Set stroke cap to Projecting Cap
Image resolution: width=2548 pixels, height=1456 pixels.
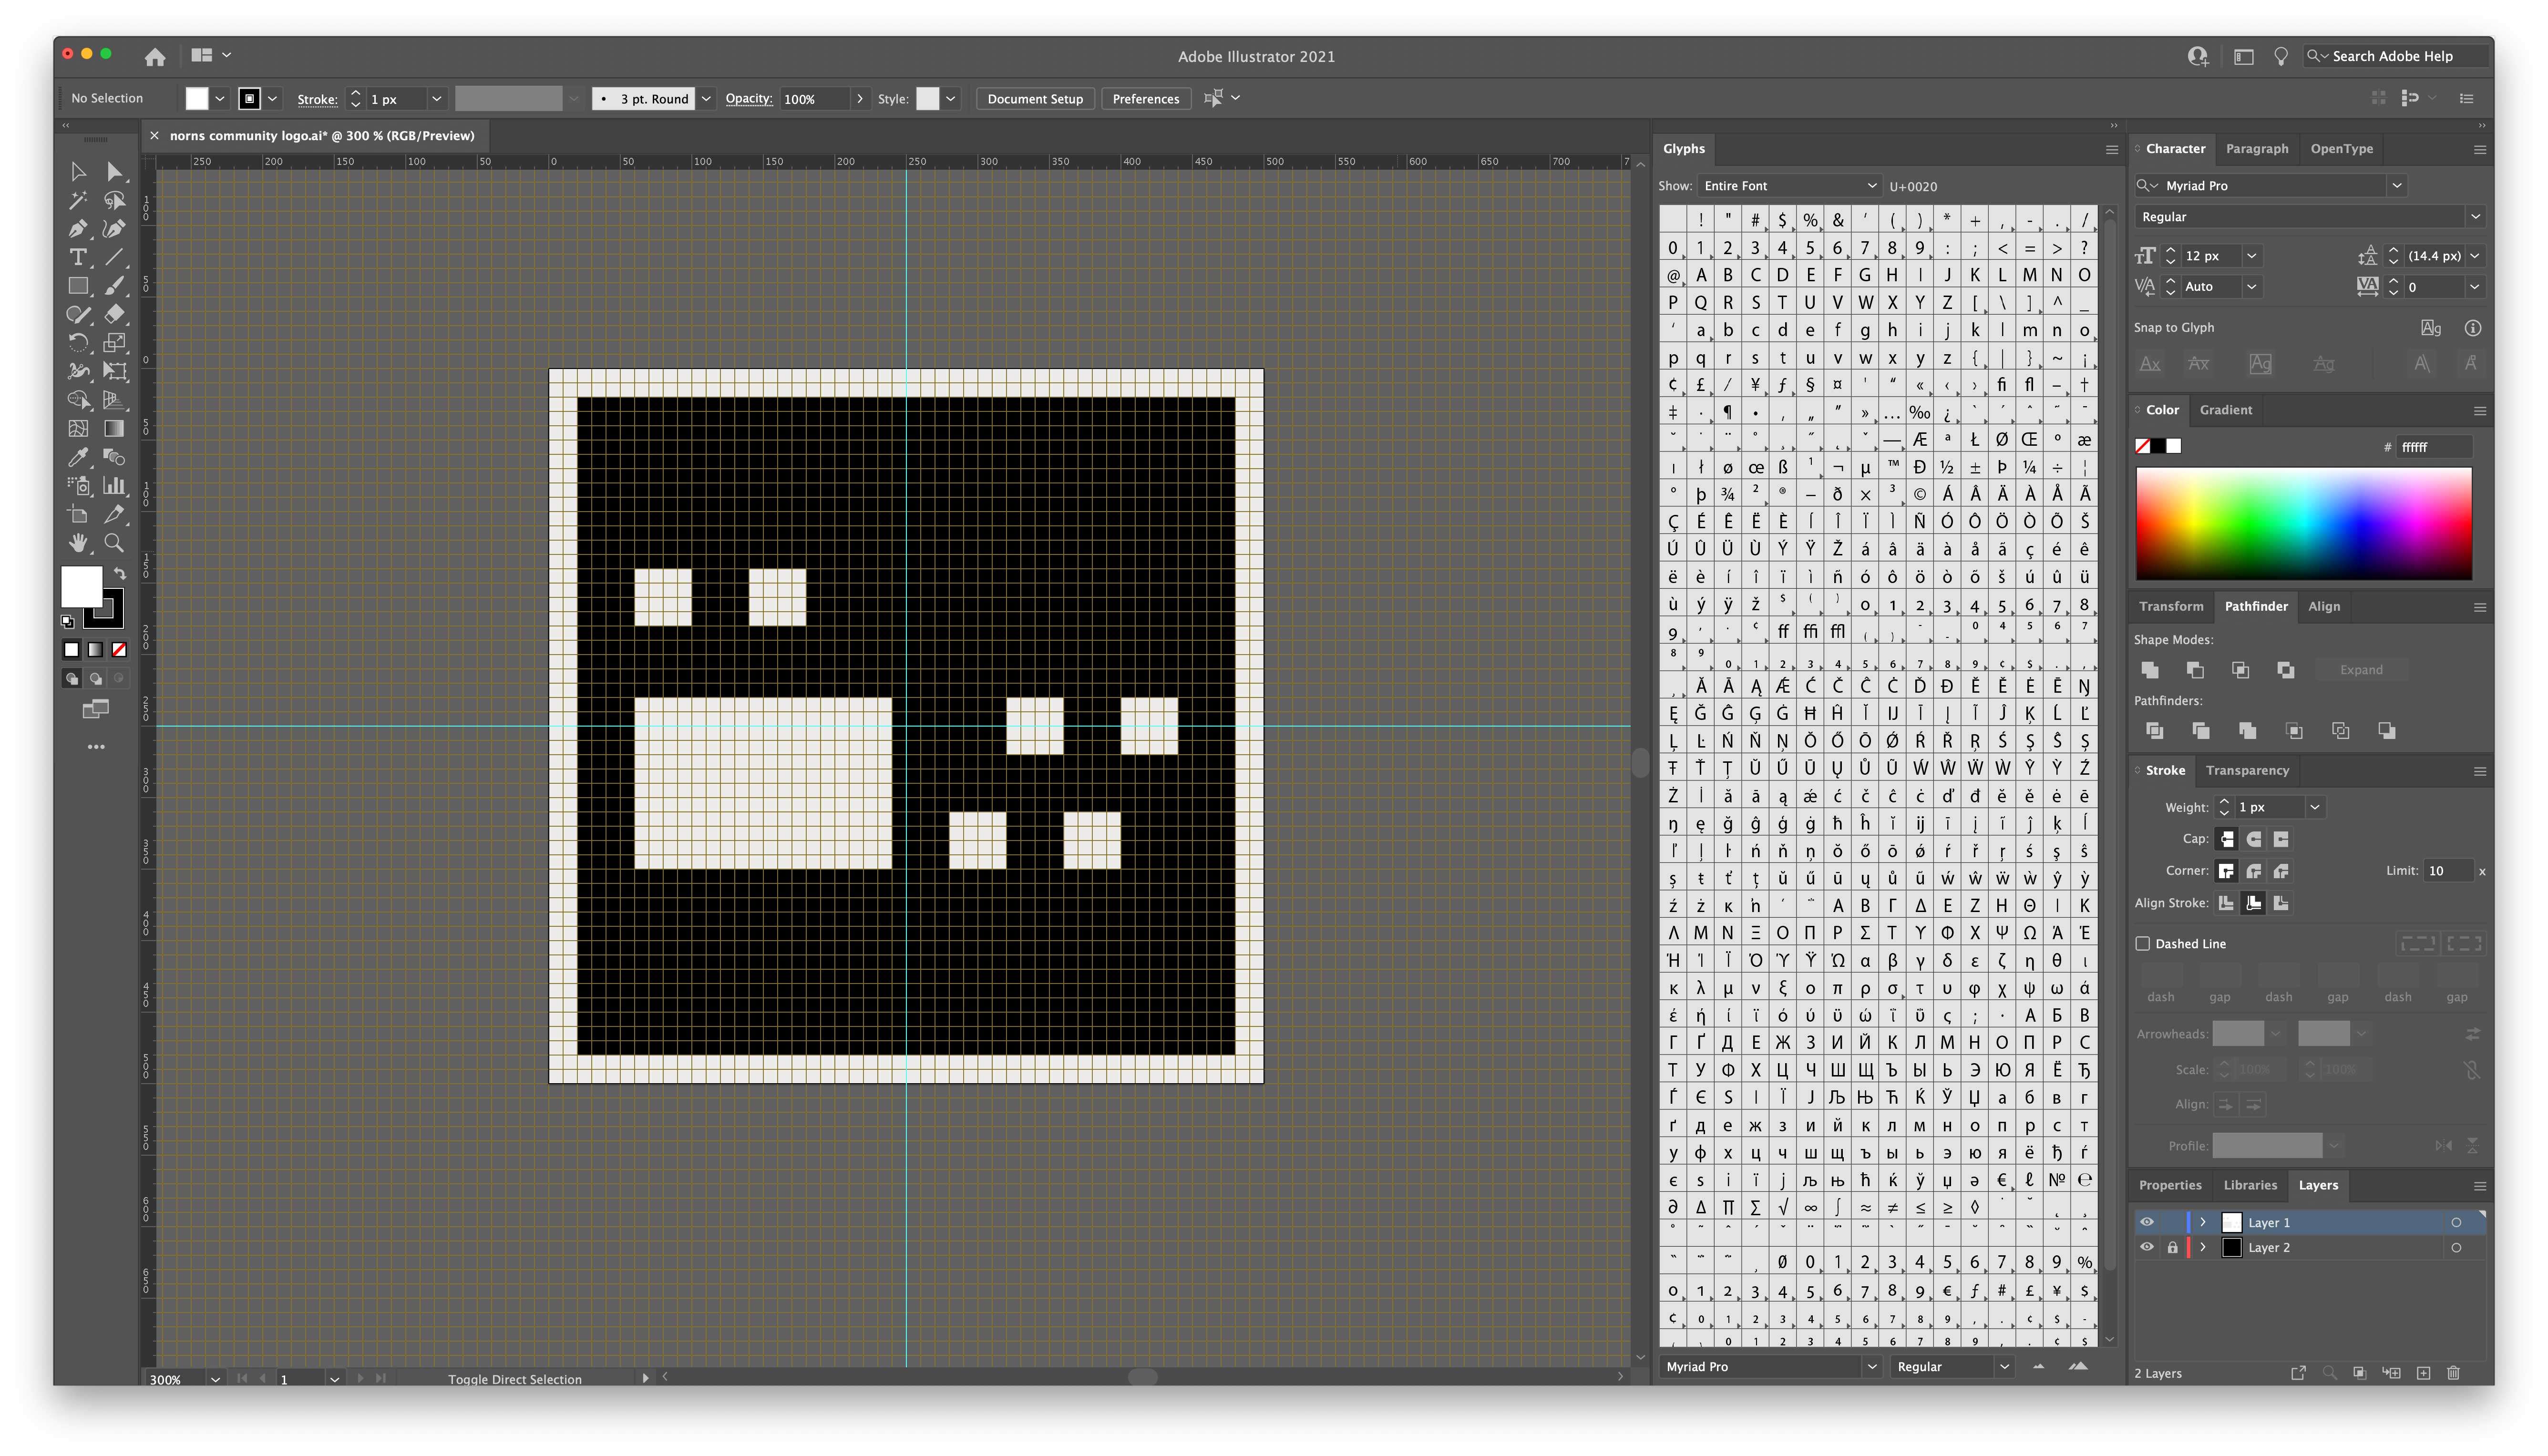click(x=2281, y=839)
